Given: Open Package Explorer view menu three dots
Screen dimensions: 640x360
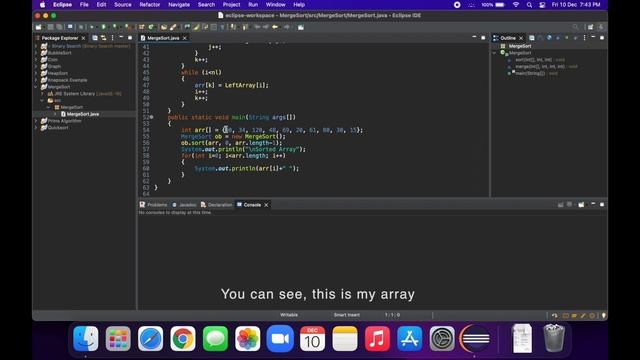Looking at the screenshot, I should [x=113, y=38].
